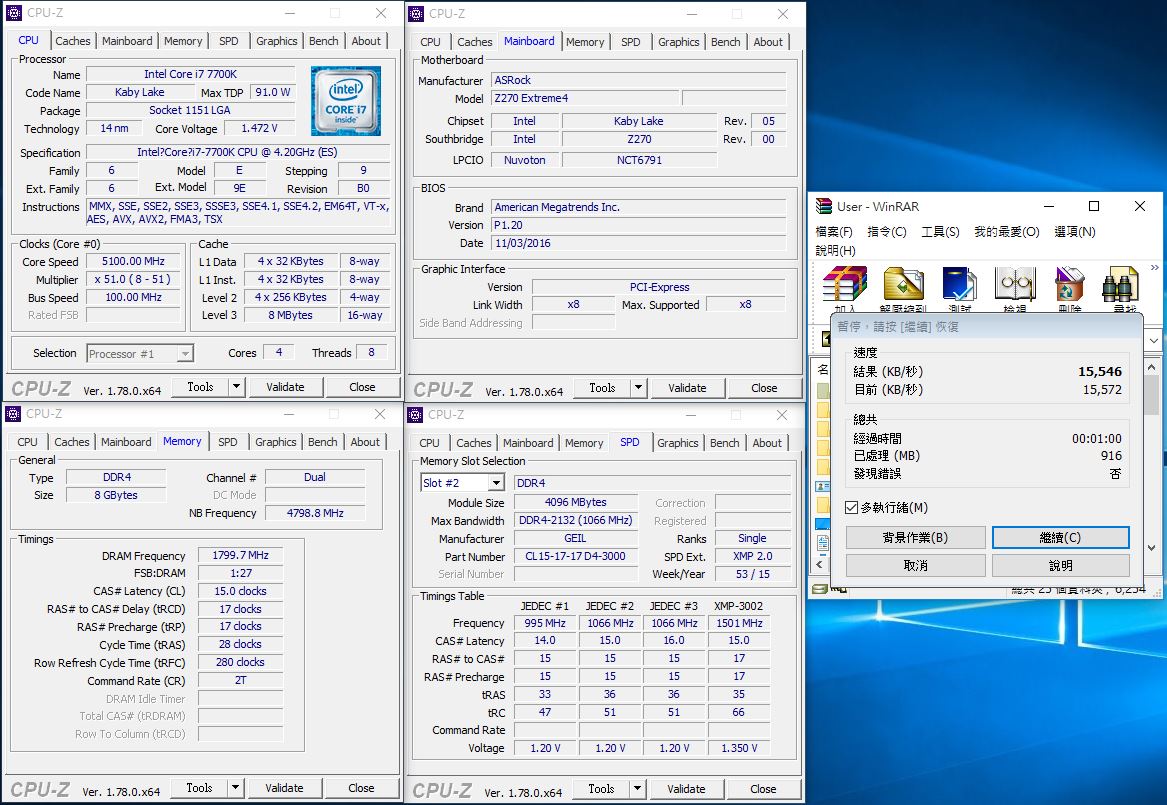Open WinRAR 工具(S) Tools menu

click(941, 231)
